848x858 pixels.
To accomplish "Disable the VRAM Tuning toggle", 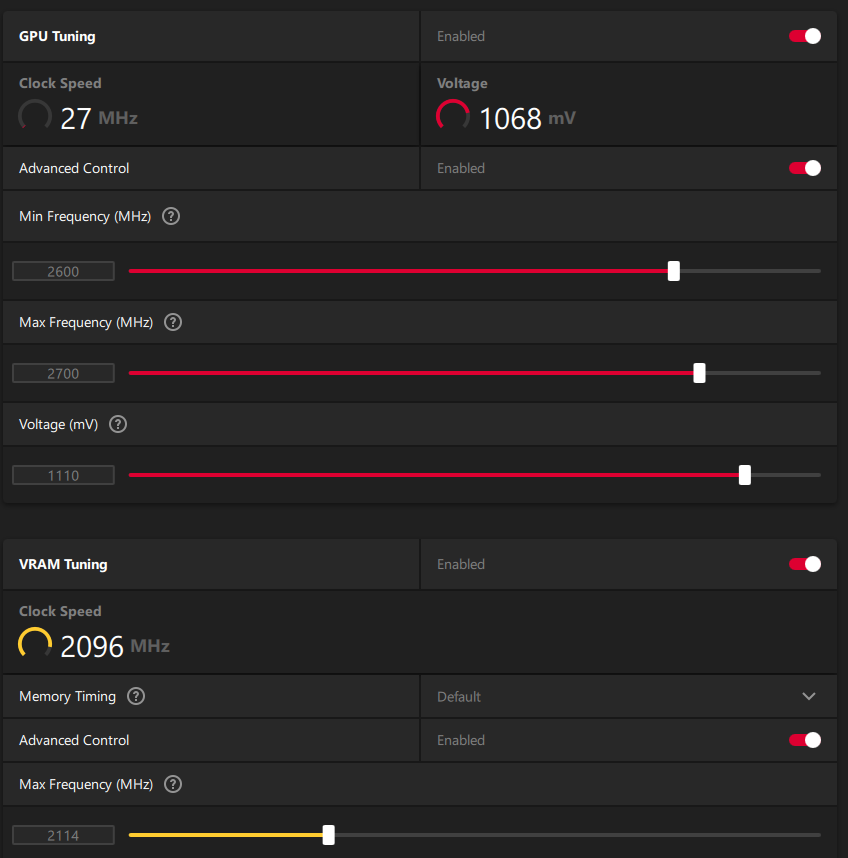I will point(805,564).
